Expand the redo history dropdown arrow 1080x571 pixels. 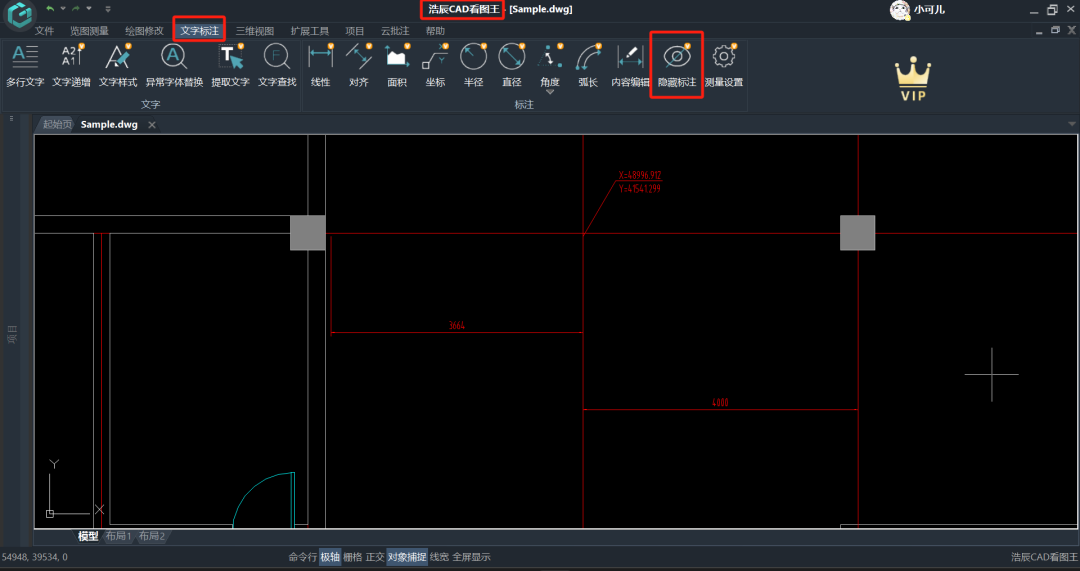(x=89, y=9)
